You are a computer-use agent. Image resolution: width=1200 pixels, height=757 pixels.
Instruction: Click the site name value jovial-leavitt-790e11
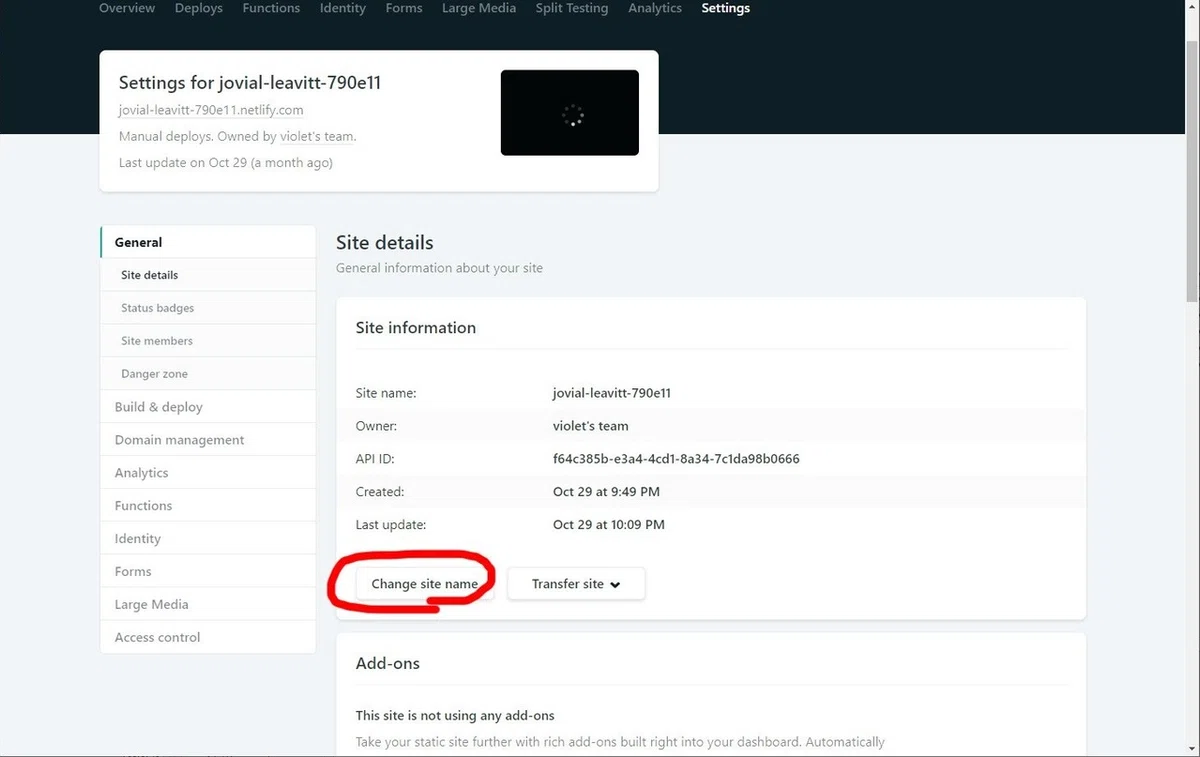pos(612,393)
